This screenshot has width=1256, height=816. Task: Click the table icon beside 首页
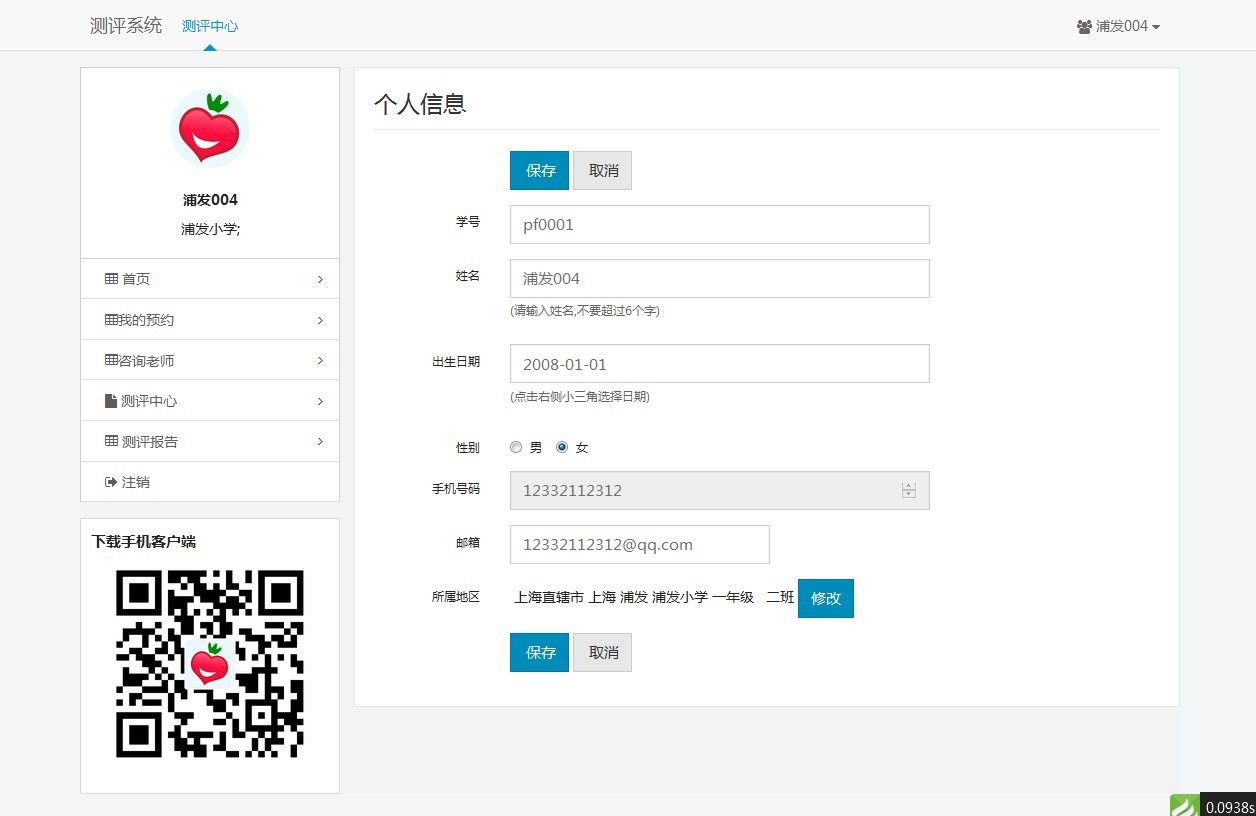(111, 279)
